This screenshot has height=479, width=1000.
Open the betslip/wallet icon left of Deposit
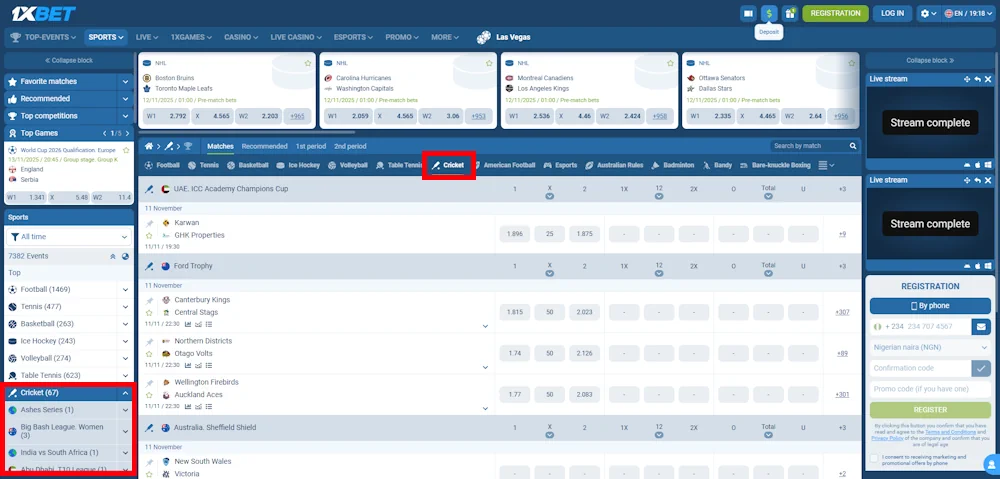pyautogui.click(x=748, y=13)
